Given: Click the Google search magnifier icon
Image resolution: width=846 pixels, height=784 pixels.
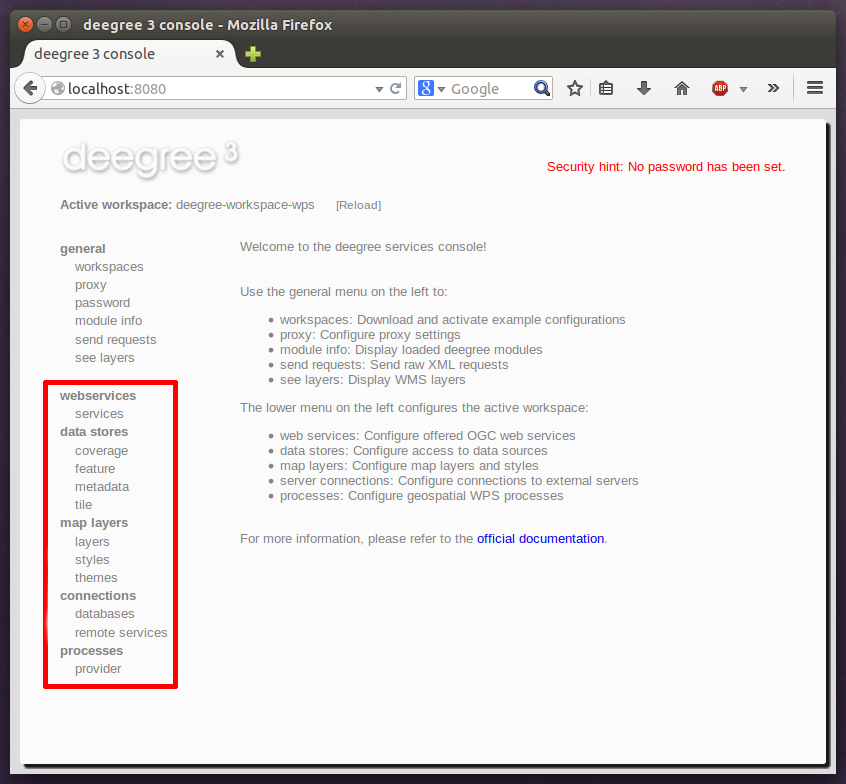Looking at the screenshot, I should point(542,88).
